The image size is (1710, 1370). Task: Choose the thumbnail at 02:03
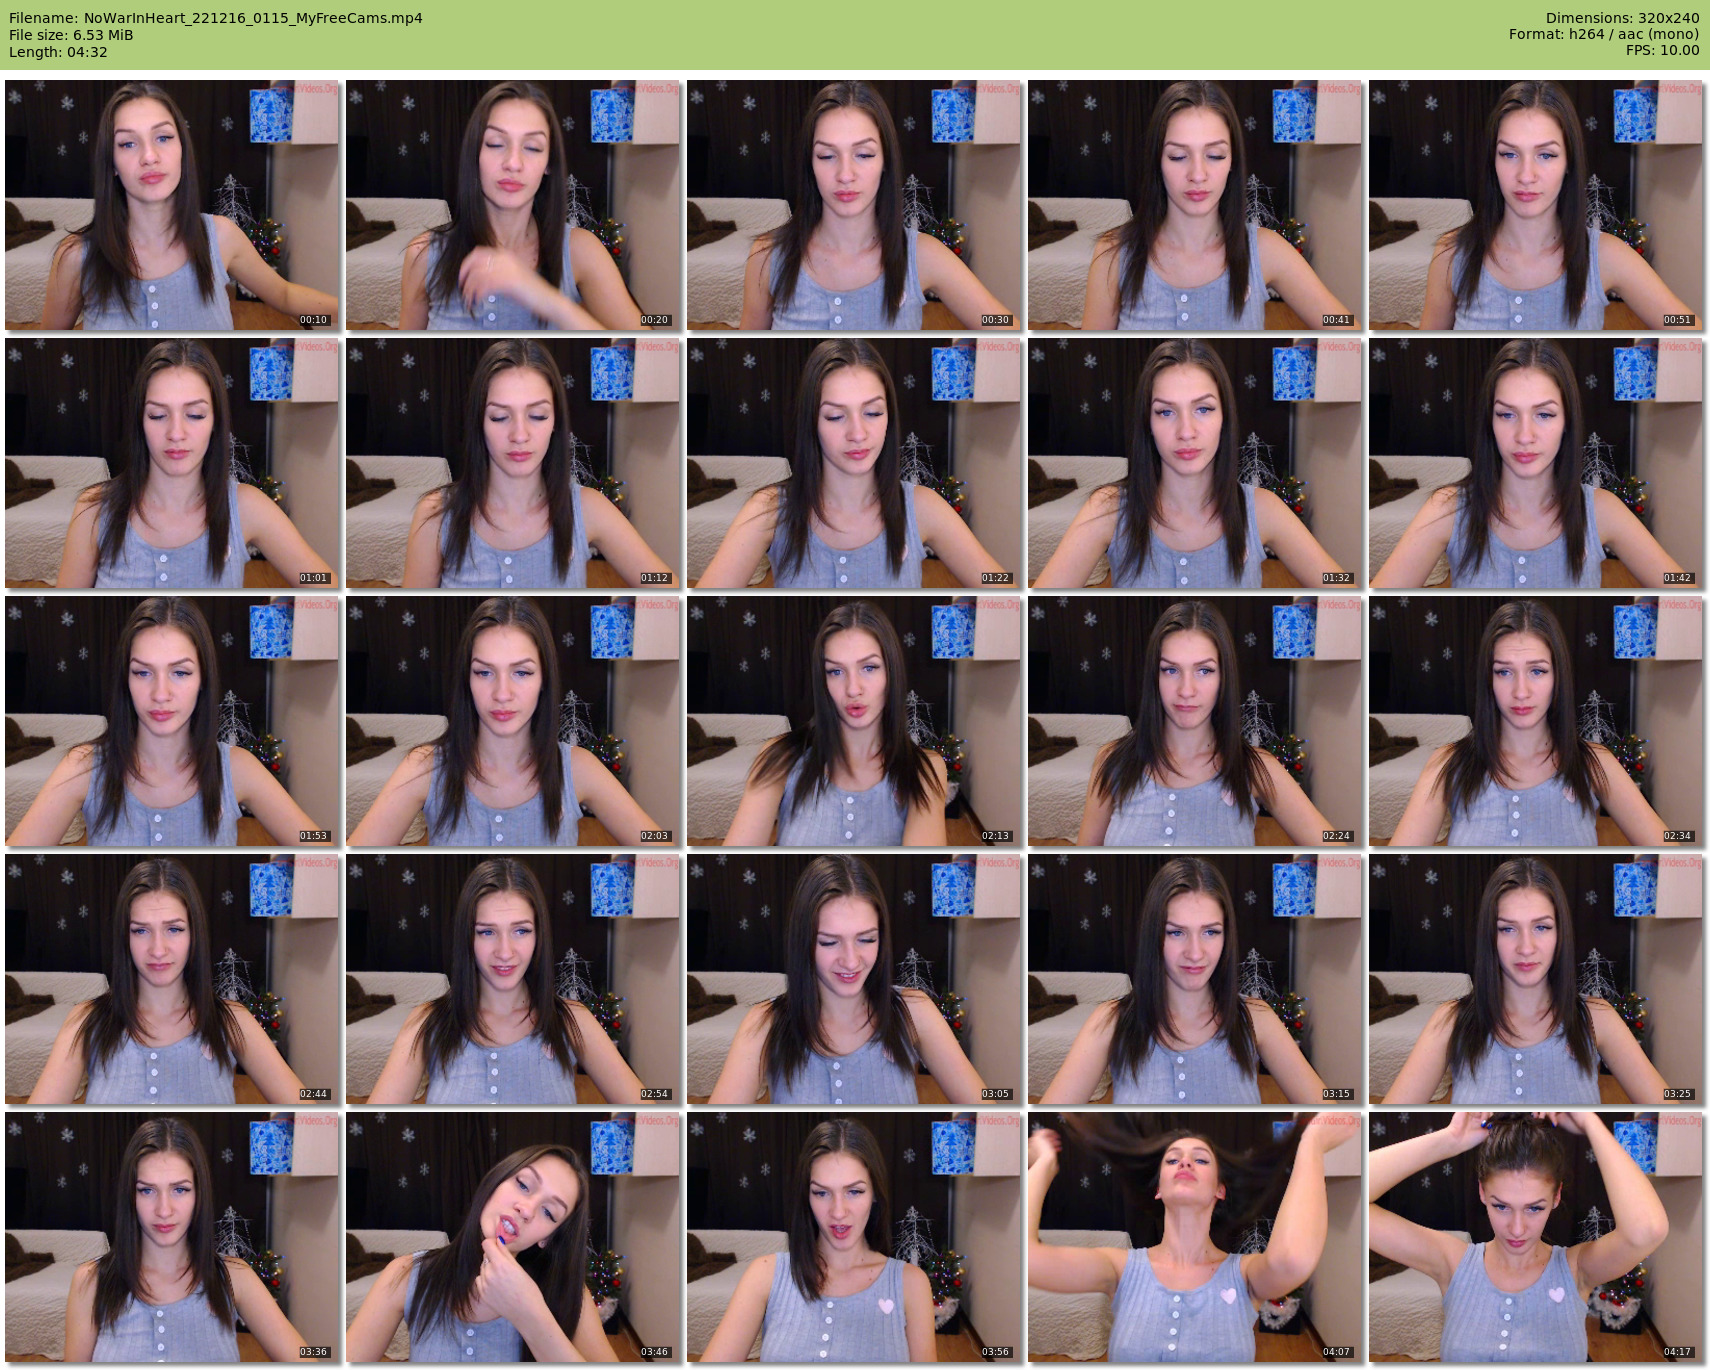tap(513, 721)
